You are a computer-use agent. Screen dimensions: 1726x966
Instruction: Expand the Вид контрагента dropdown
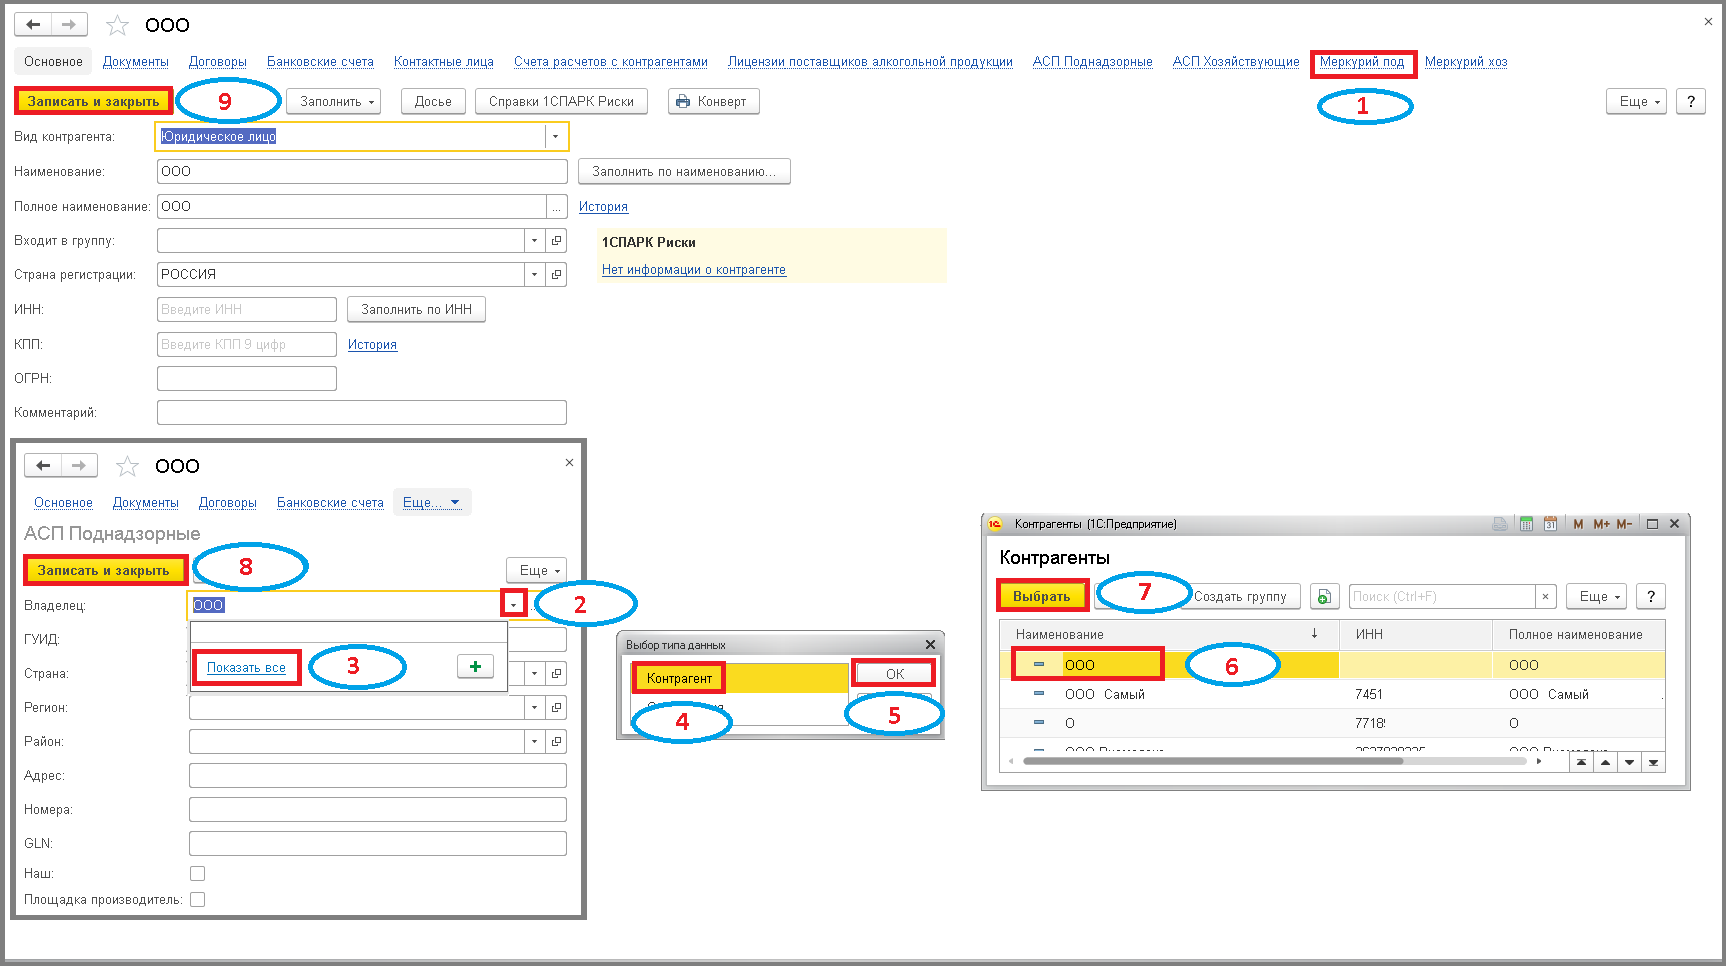pyautogui.click(x=555, y=136)
